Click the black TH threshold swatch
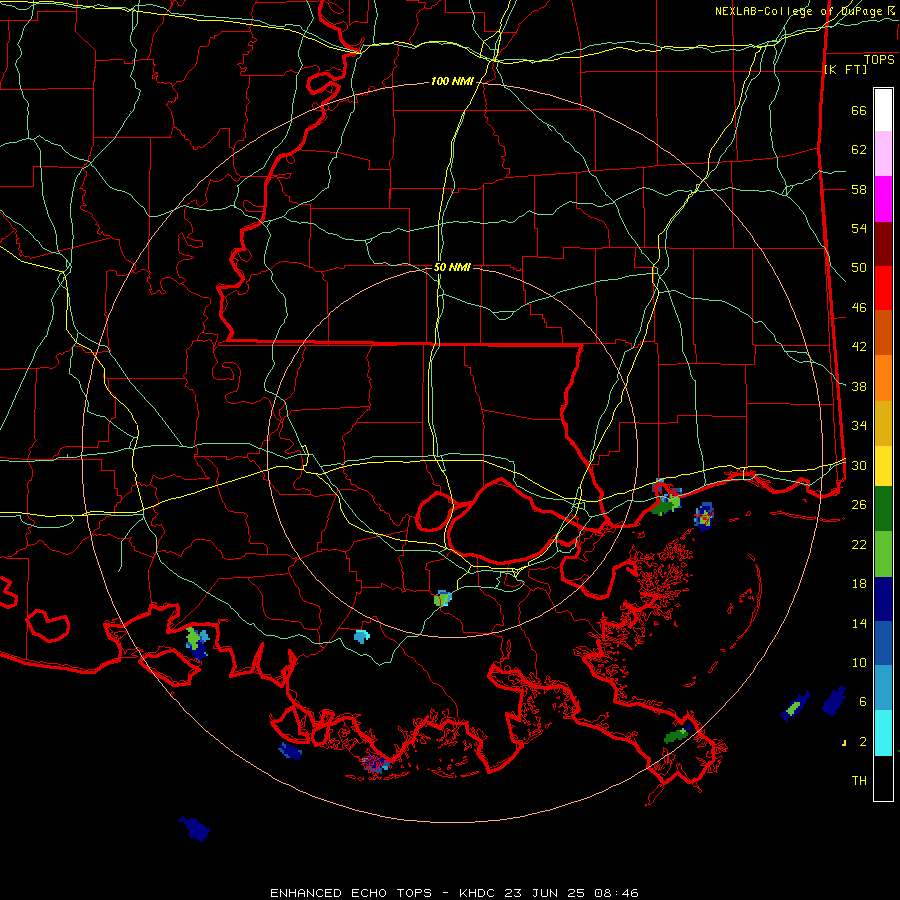Viewport: 900px width, 900px height. [x=883, y=778]
